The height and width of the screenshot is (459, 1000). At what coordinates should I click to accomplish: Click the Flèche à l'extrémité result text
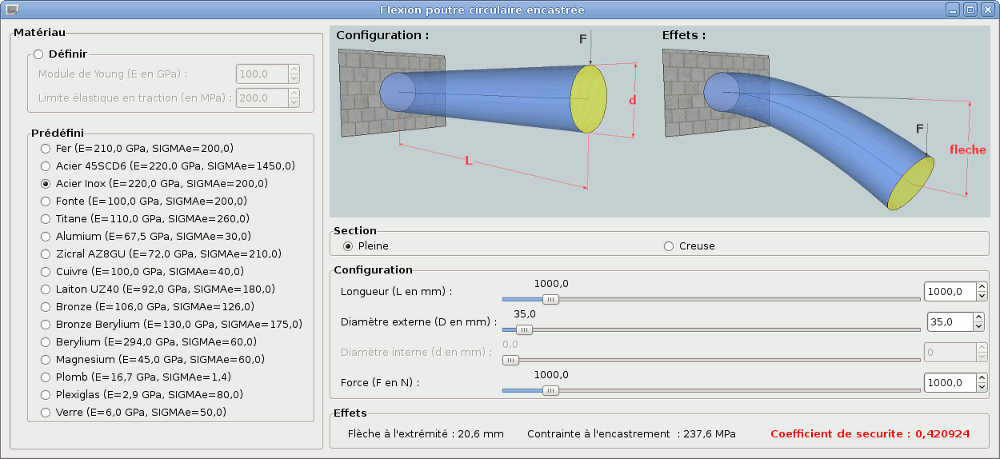426,434
